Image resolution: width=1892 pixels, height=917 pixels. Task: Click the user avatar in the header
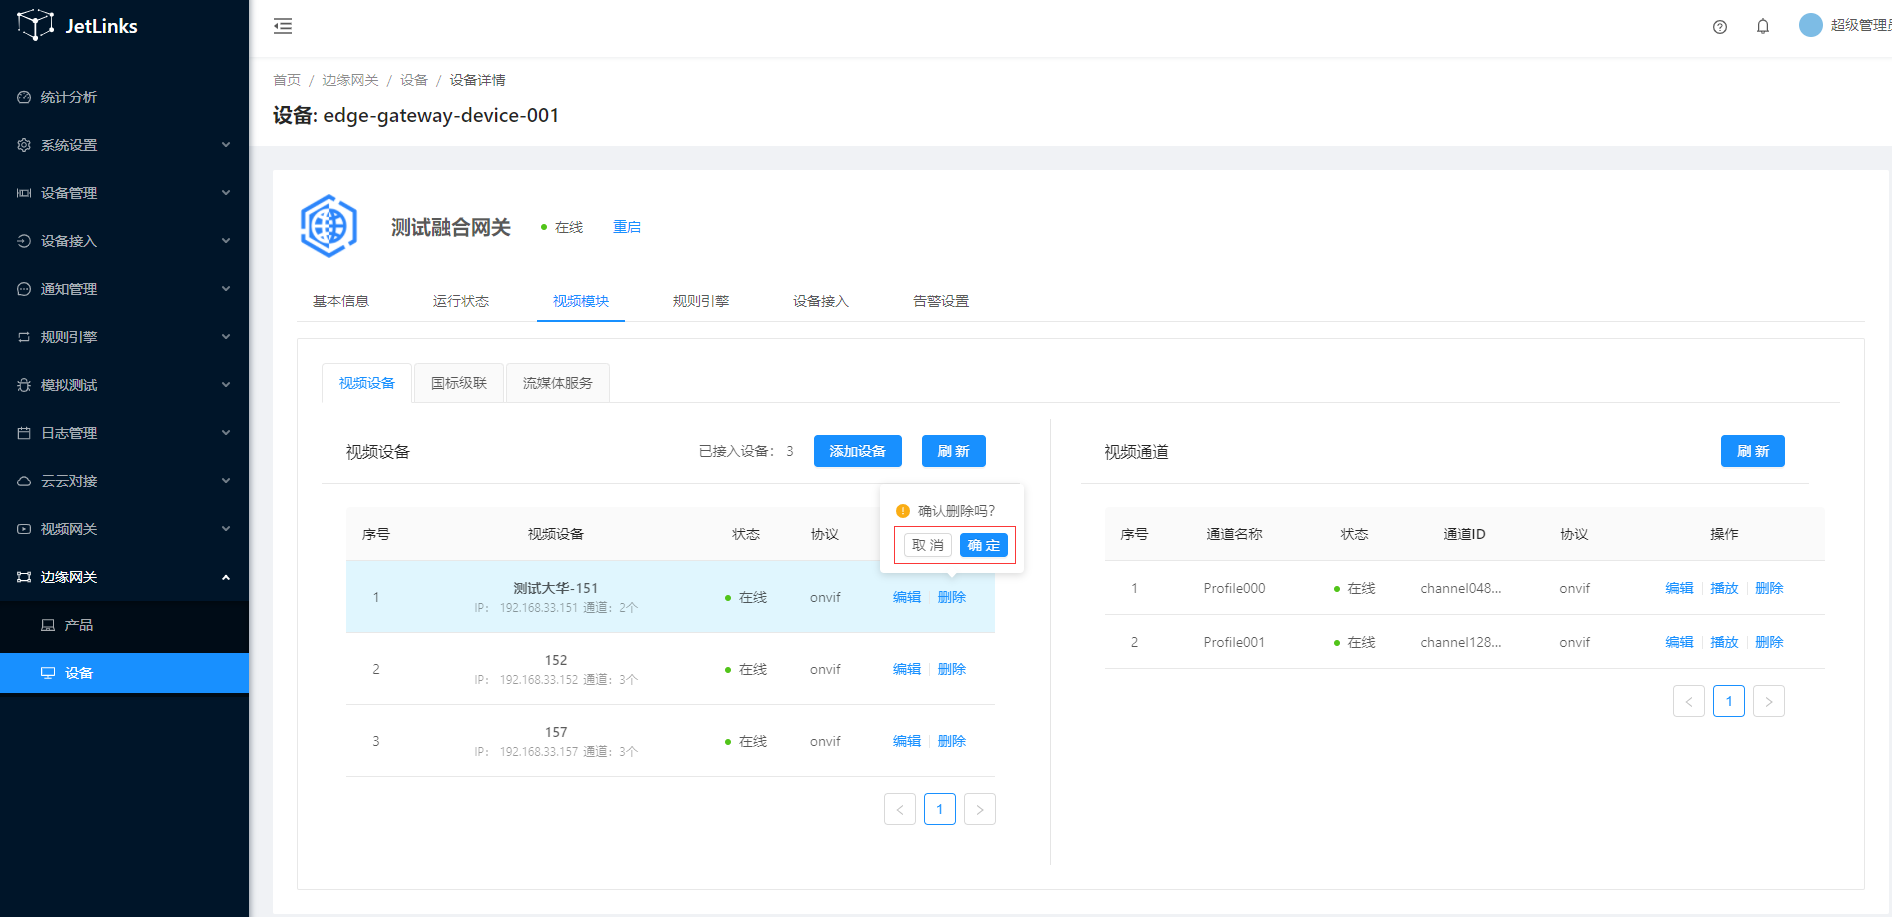click(1810, 25)
